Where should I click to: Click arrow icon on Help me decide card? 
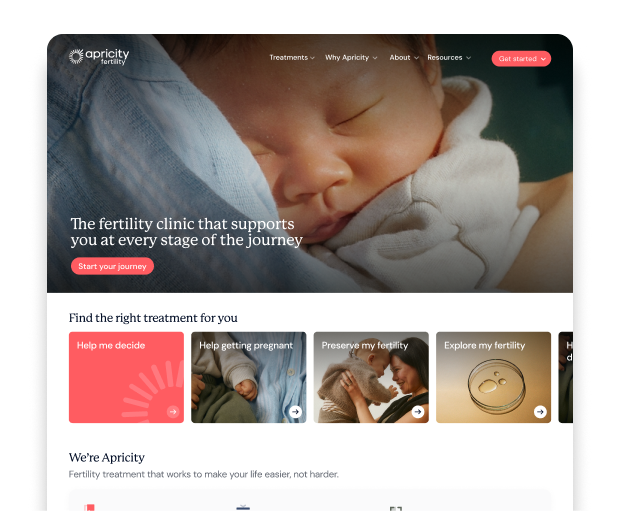pos(173,412)
